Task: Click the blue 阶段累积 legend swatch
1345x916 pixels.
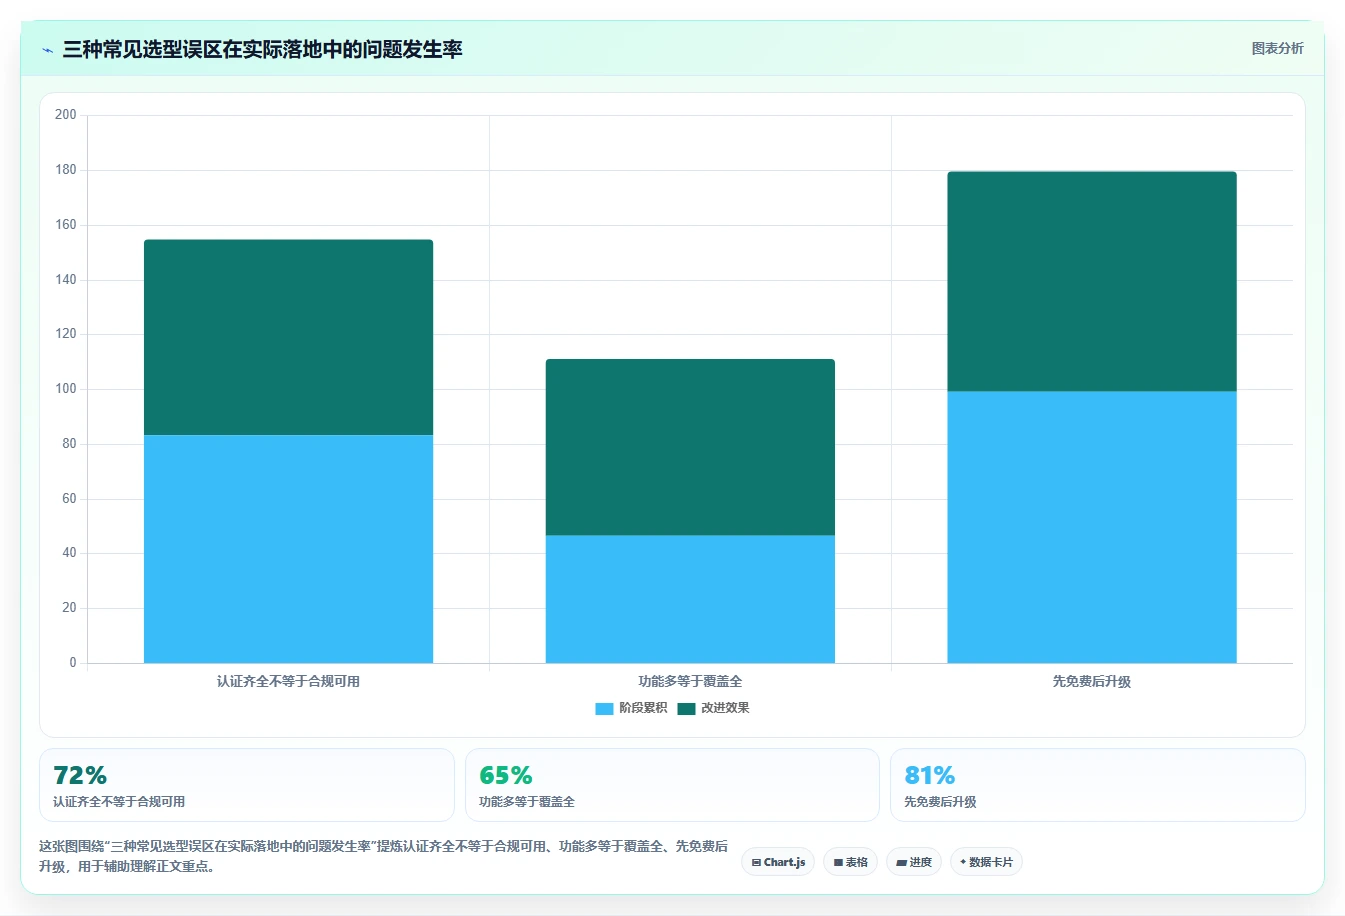Action: coord(604,709)
